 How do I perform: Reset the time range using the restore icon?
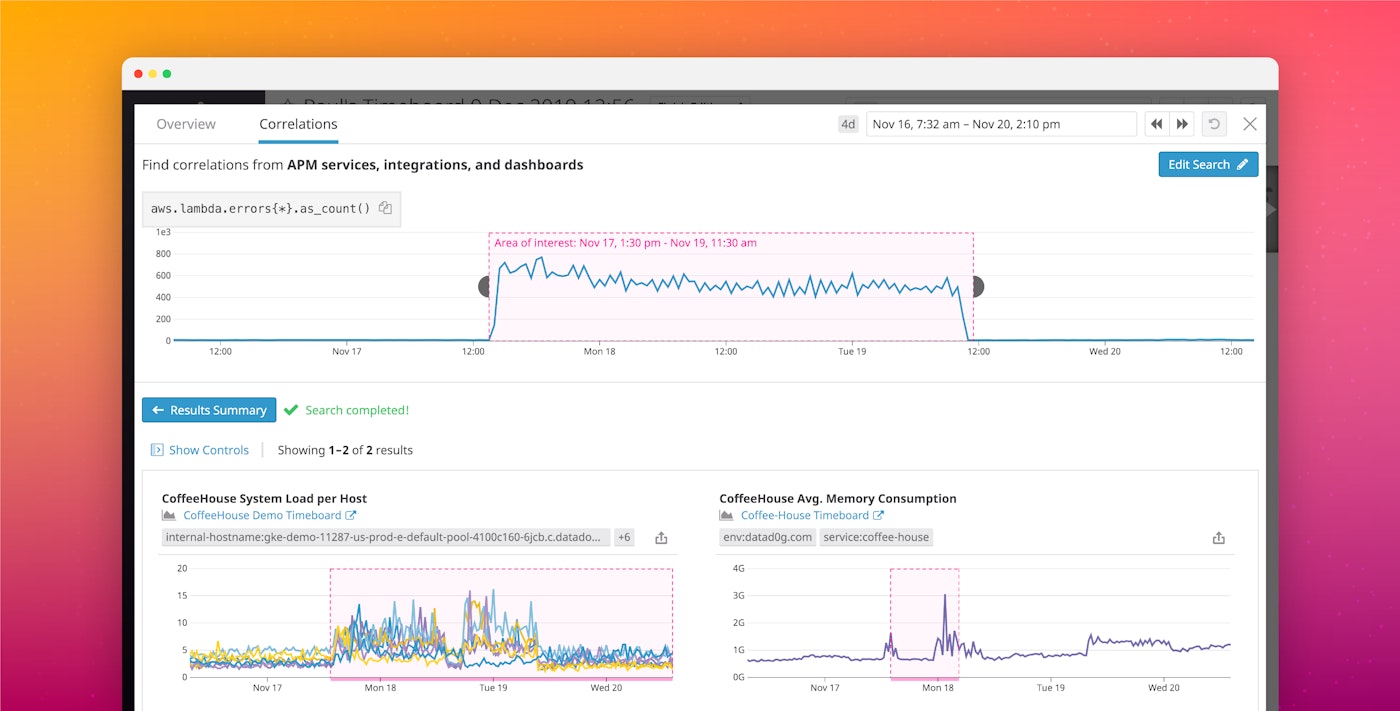coord(1213,123)
